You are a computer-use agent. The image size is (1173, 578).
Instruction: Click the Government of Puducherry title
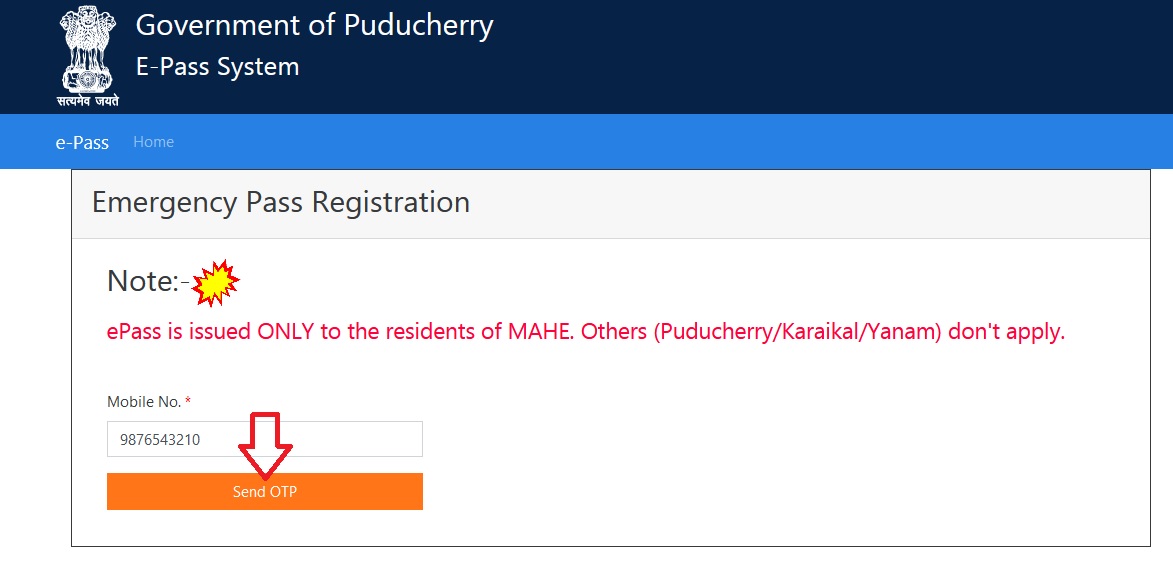pos(314,25)
